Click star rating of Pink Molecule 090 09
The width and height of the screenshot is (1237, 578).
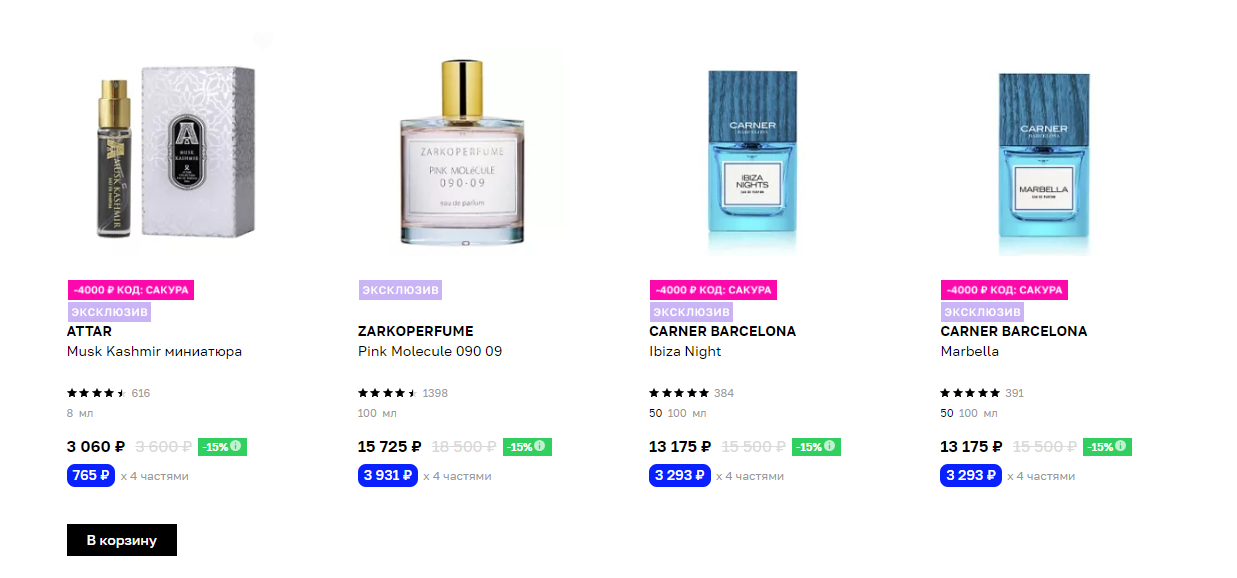387,393
